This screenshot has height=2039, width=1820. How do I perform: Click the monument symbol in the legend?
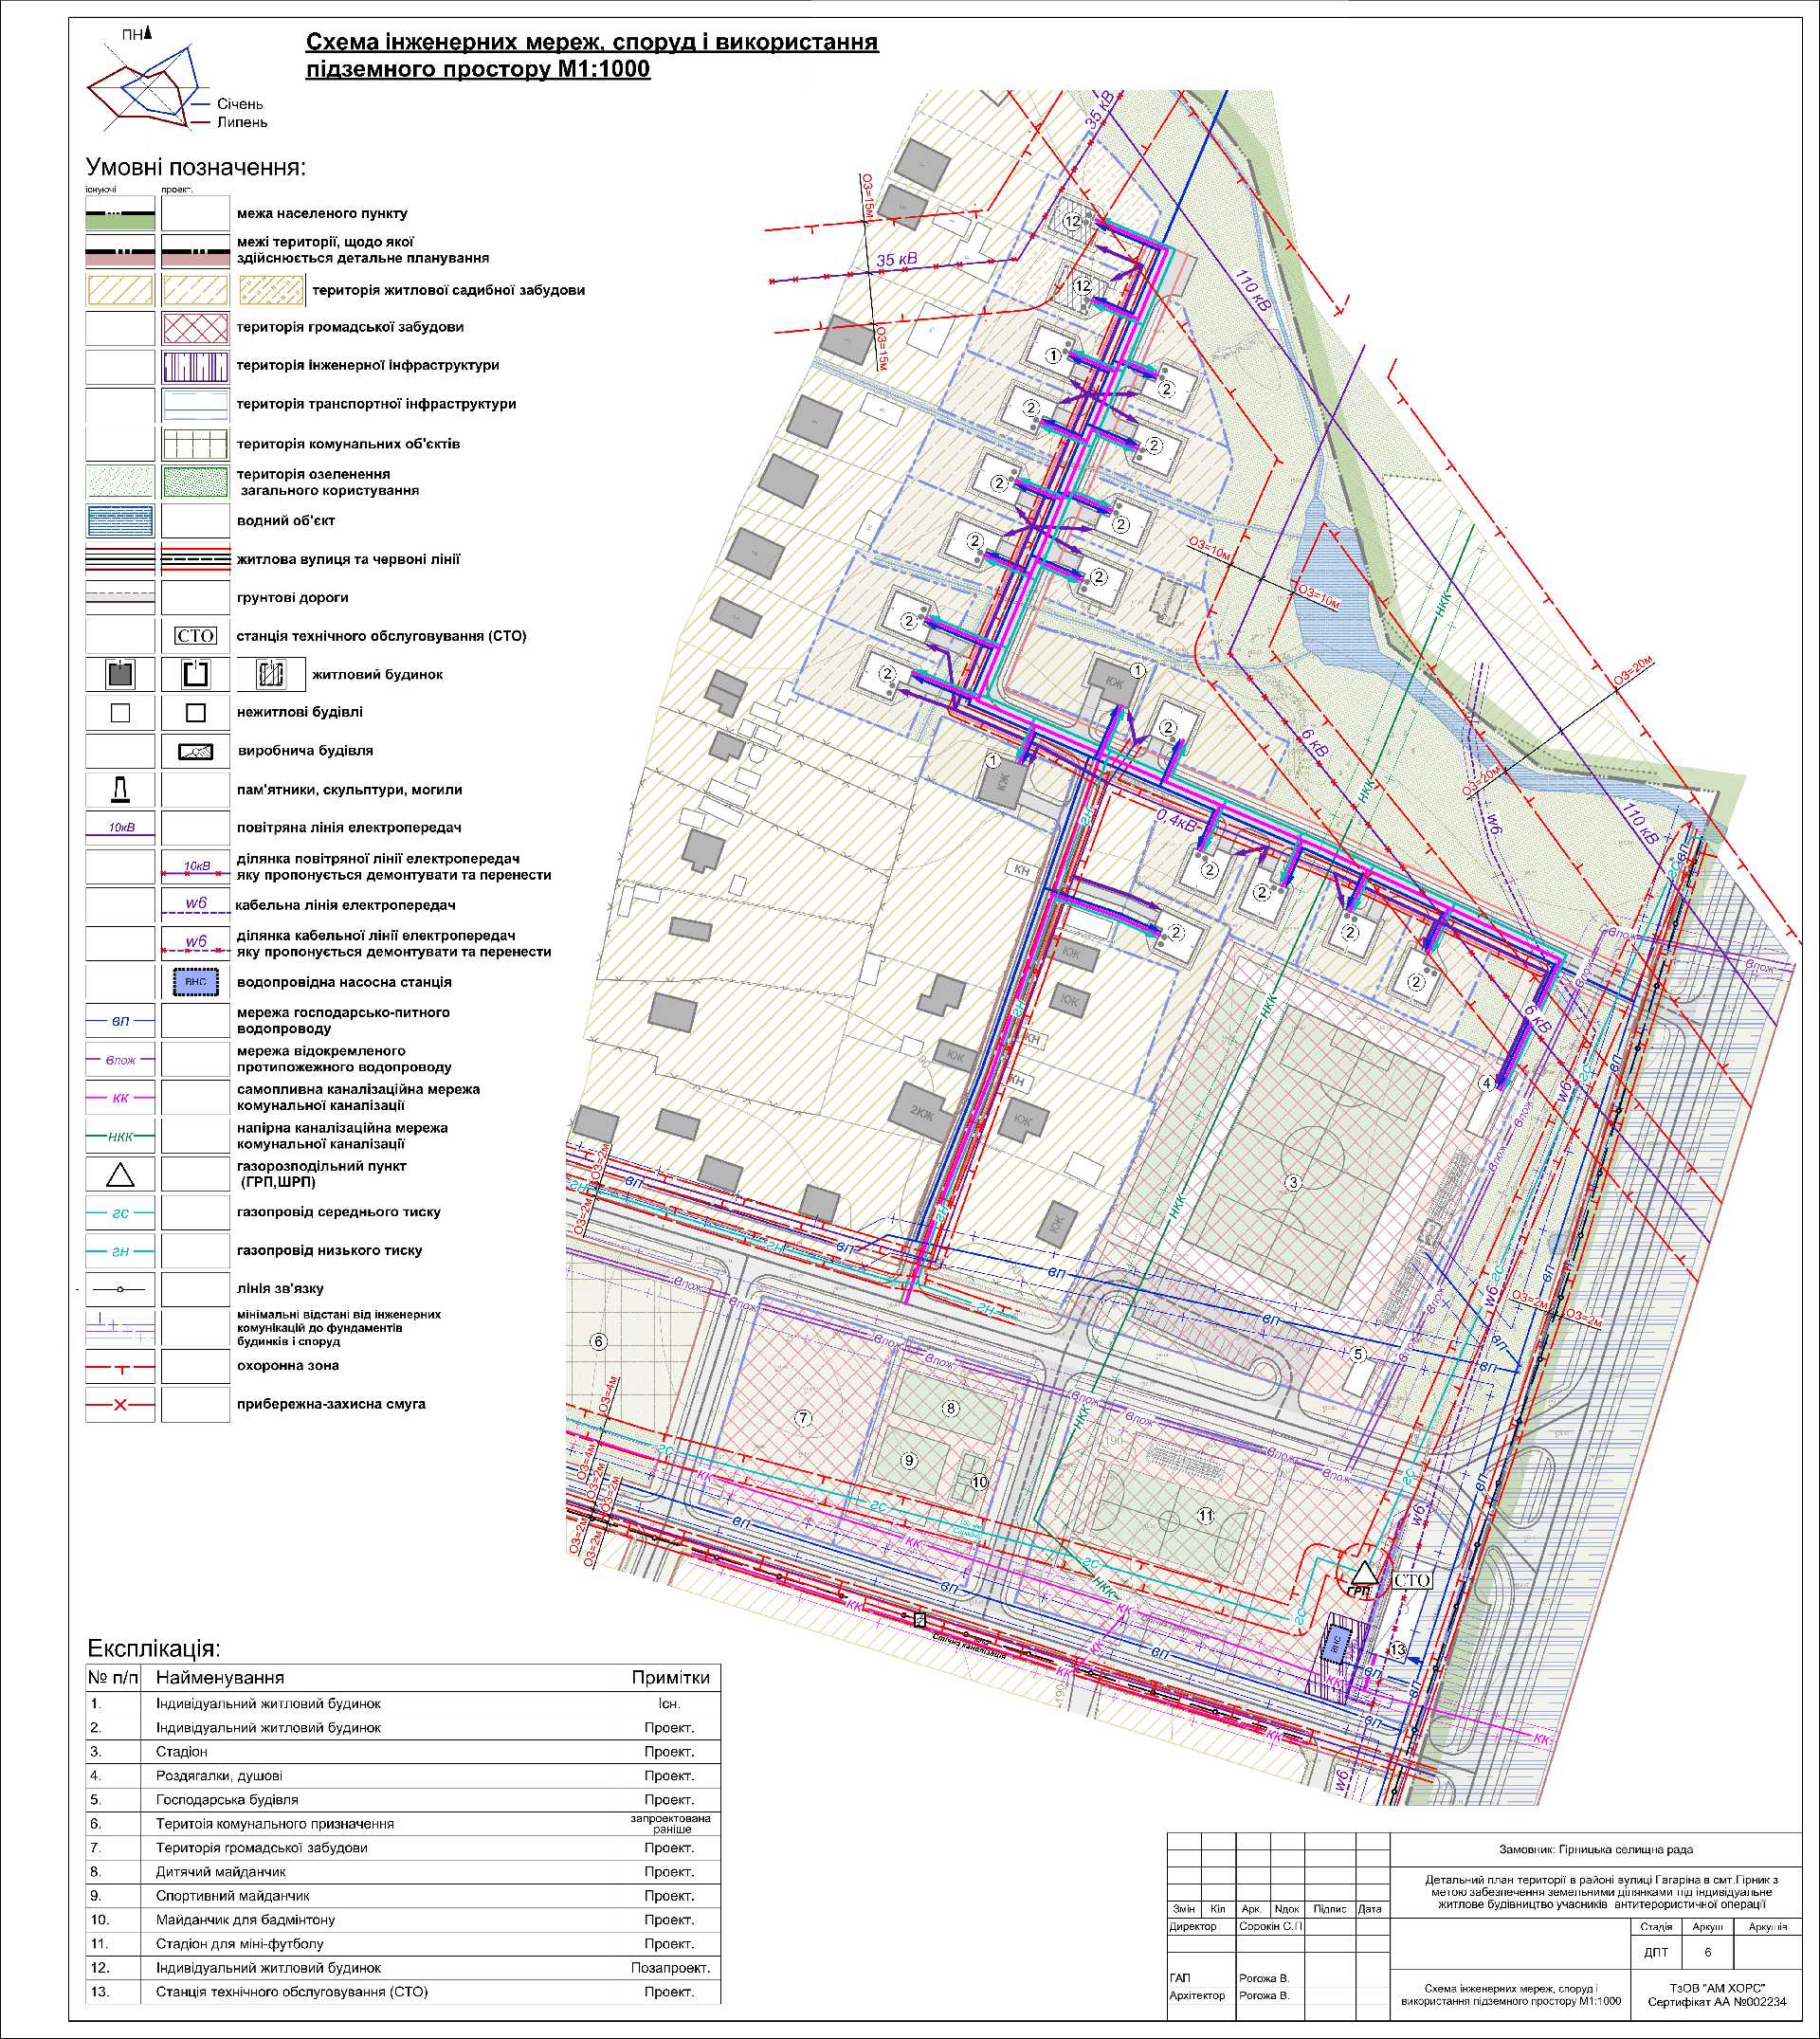120,790
